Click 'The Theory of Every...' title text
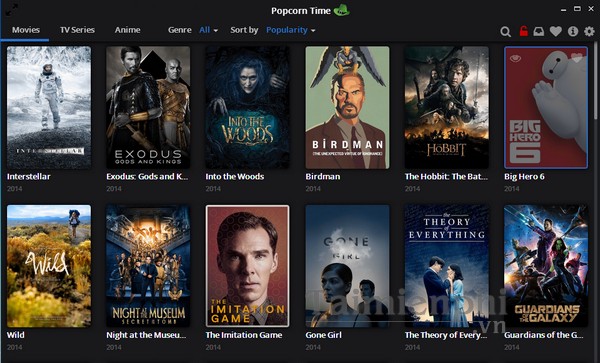This screenshot has height=363, width=600. [x=446, y=335]
